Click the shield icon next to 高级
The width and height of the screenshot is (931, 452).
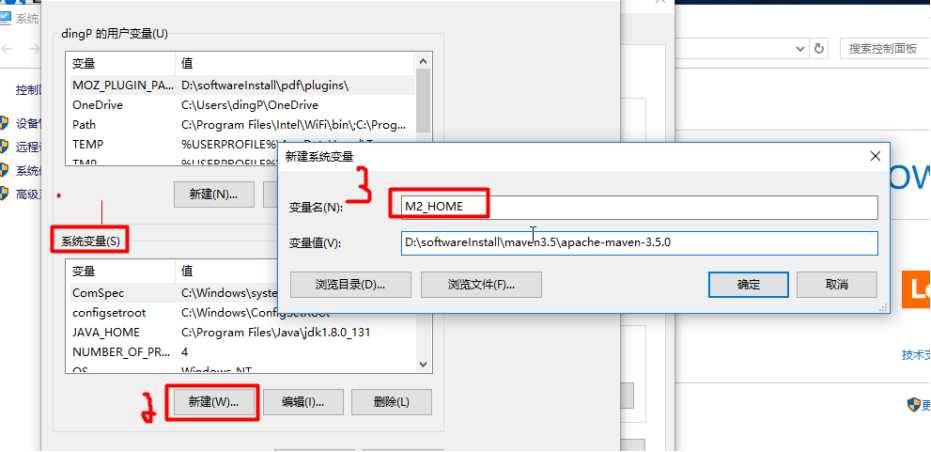pyautogui.click(x=4, y=194)
